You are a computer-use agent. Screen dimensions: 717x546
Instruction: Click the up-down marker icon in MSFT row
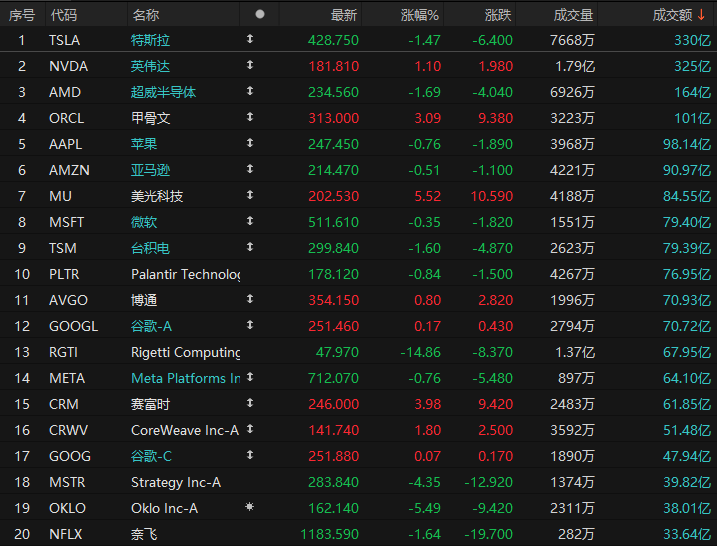tap(250, 221)
